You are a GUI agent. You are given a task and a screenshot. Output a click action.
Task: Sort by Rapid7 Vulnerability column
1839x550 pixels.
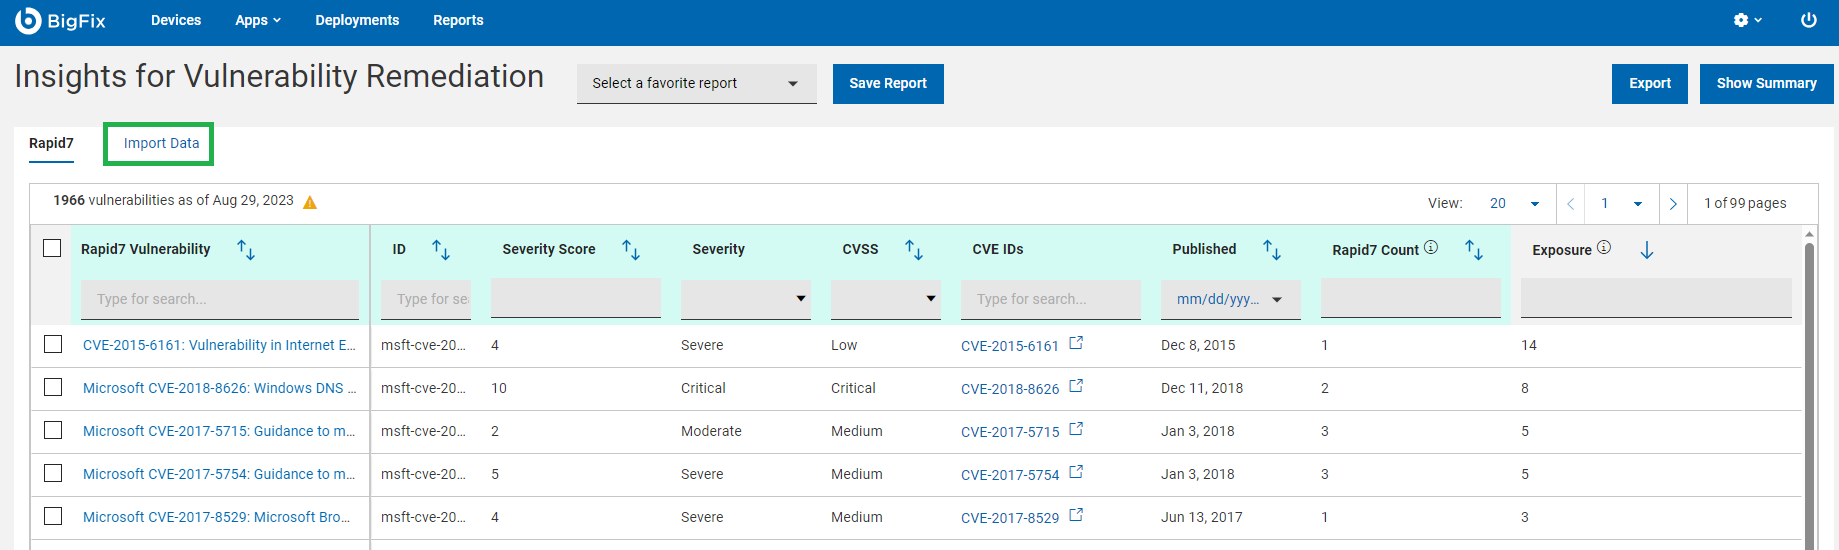246,250
